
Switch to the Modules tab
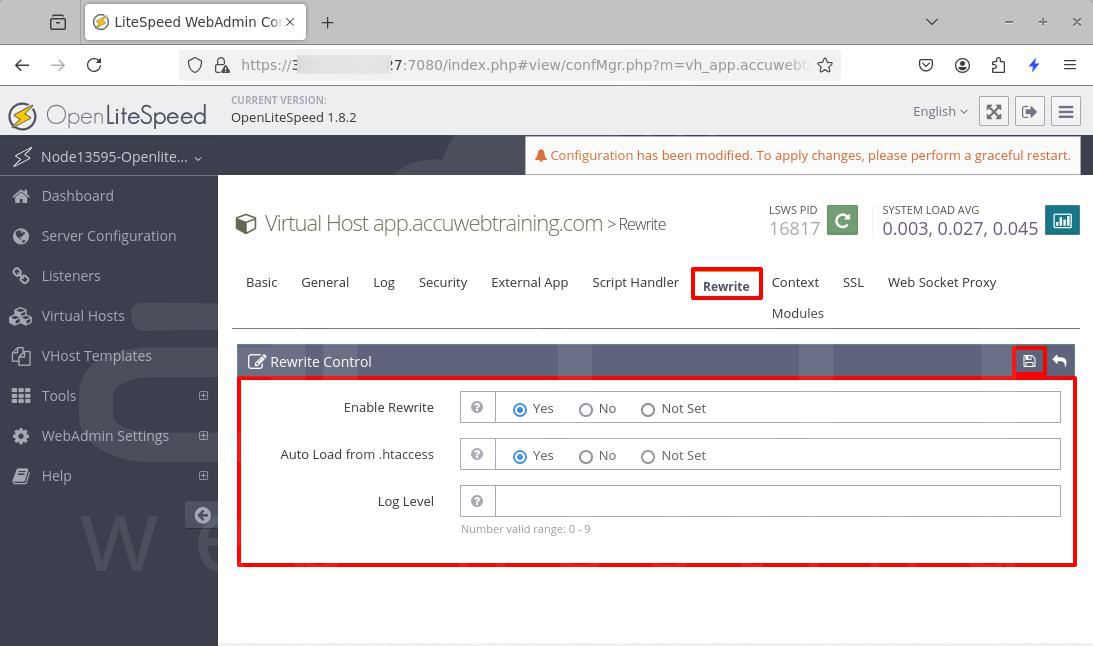click(797, 314)
